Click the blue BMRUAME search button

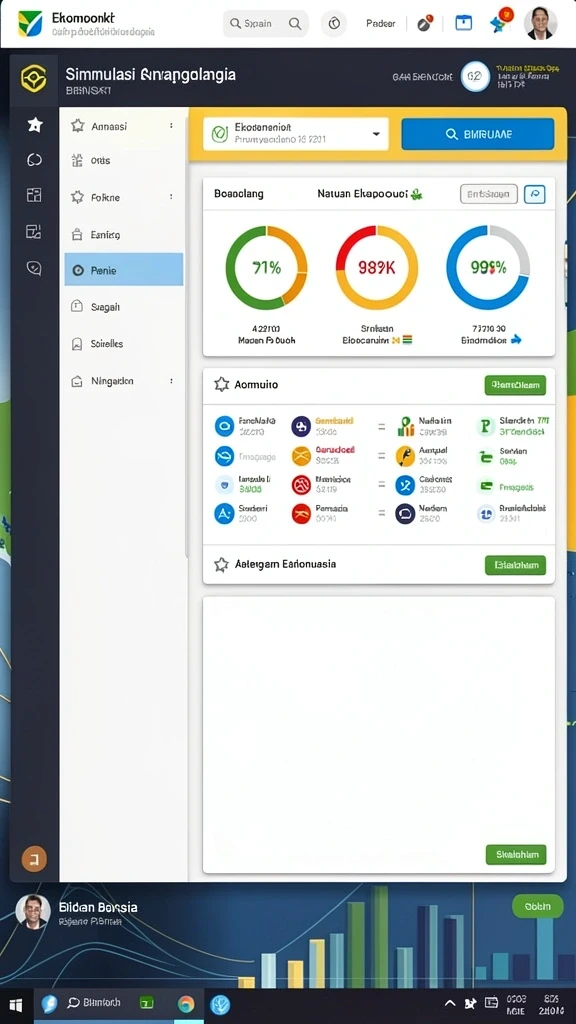coord(477,134)
